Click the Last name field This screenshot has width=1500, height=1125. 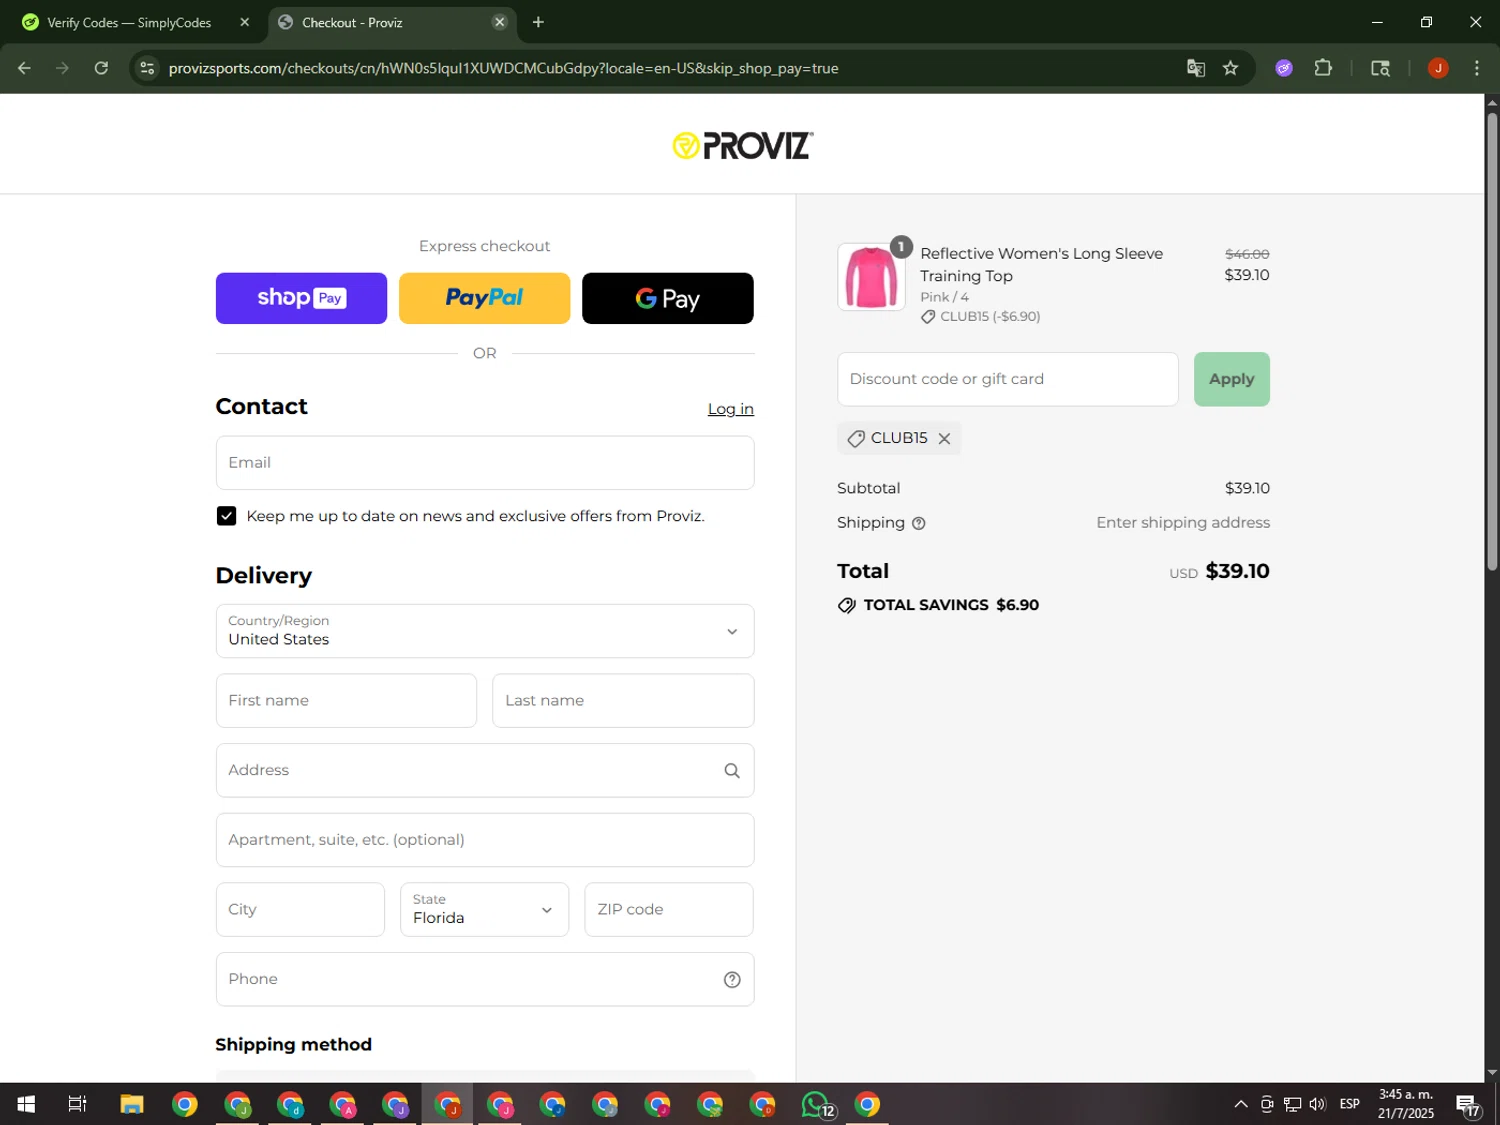pyautogui.click(x=623, y=701)
